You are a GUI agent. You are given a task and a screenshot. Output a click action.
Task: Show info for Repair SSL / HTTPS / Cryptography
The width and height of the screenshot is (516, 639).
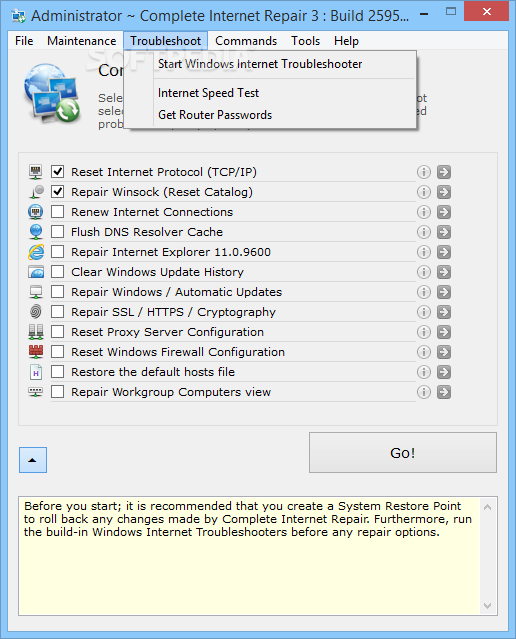coord(423,312)
